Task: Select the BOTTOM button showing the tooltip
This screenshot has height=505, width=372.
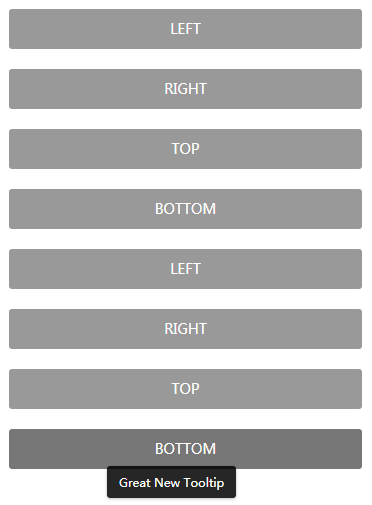Action: tap(185, 449)
